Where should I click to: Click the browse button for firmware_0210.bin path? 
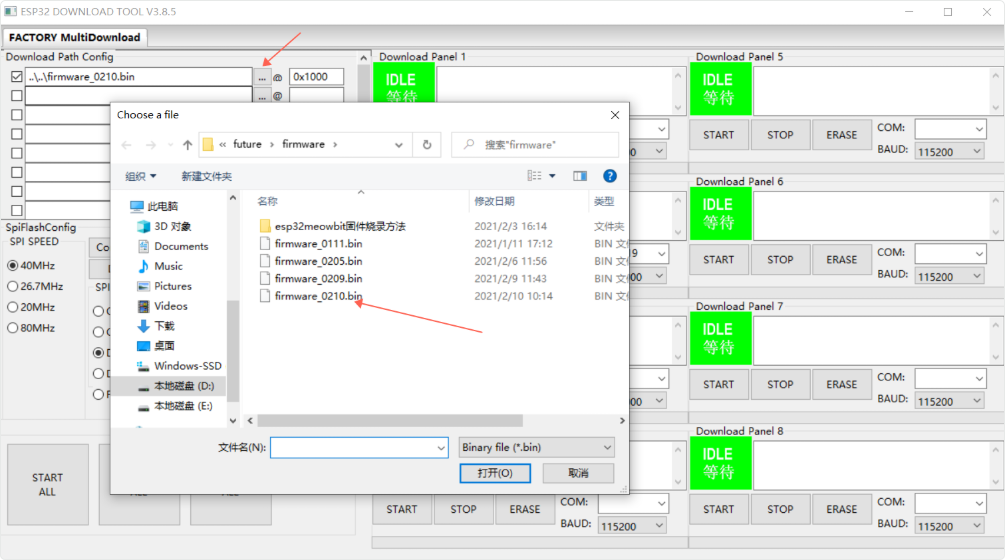point(262,77)
